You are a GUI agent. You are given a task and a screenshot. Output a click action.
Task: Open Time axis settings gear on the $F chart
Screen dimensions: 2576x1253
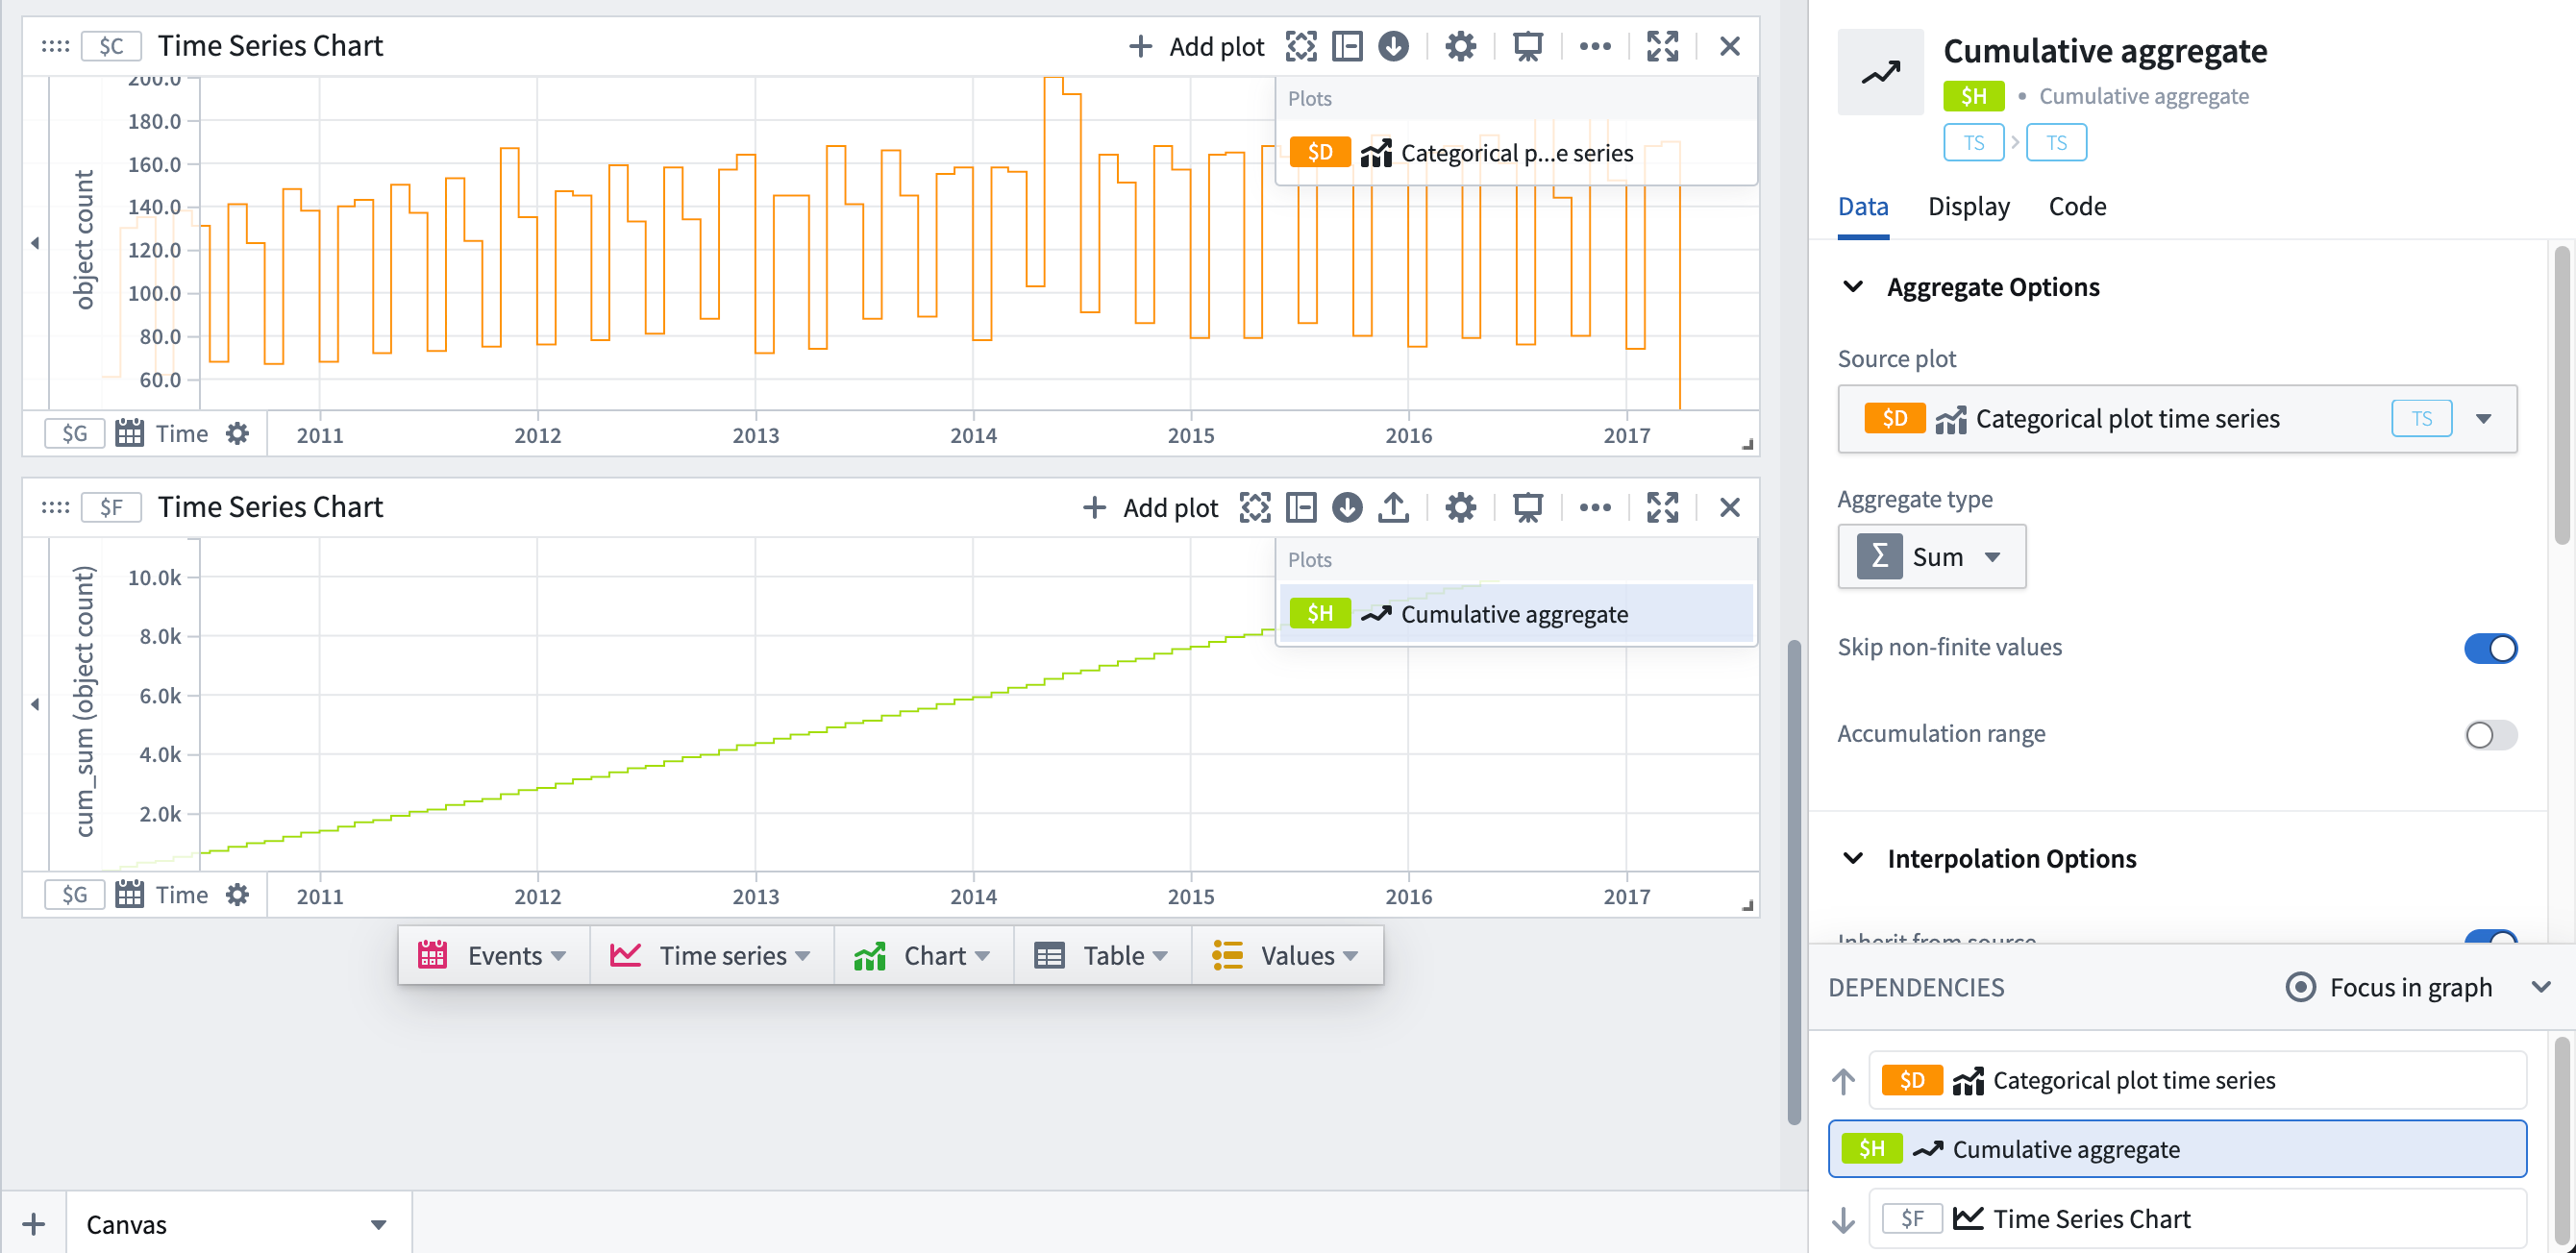pyautogui.click(x=237, y=894)
